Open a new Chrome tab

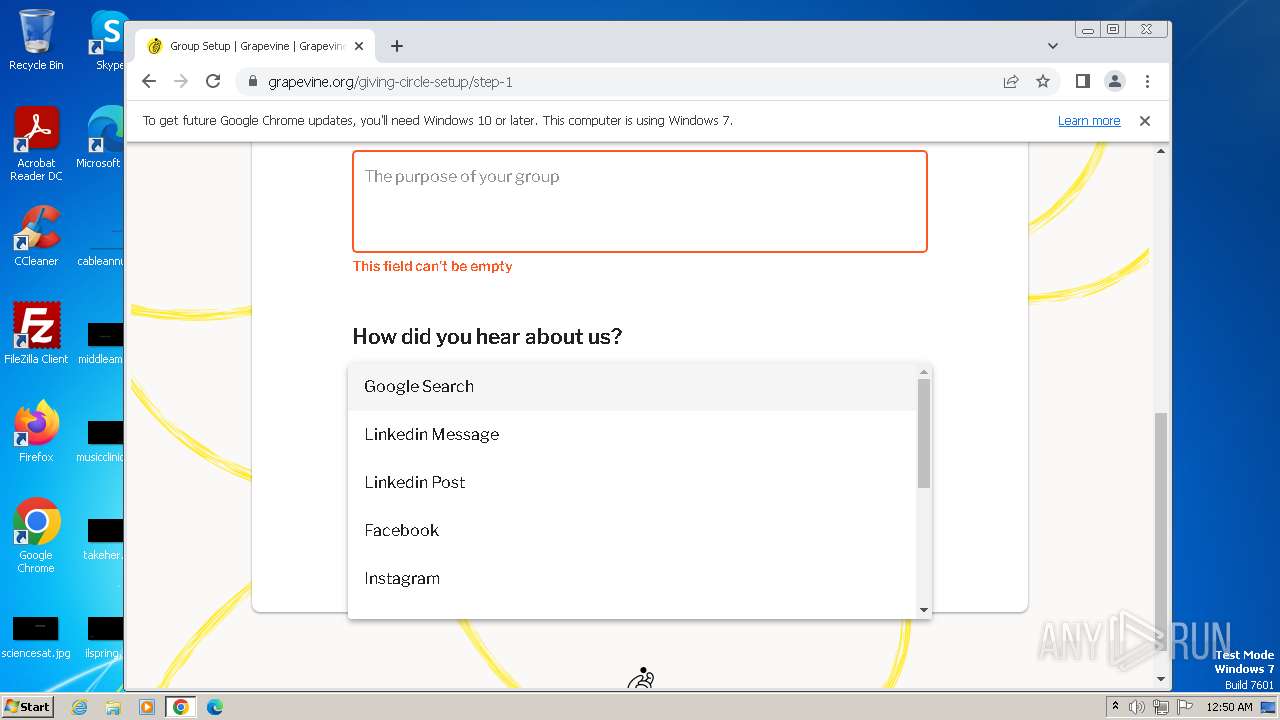397,46
